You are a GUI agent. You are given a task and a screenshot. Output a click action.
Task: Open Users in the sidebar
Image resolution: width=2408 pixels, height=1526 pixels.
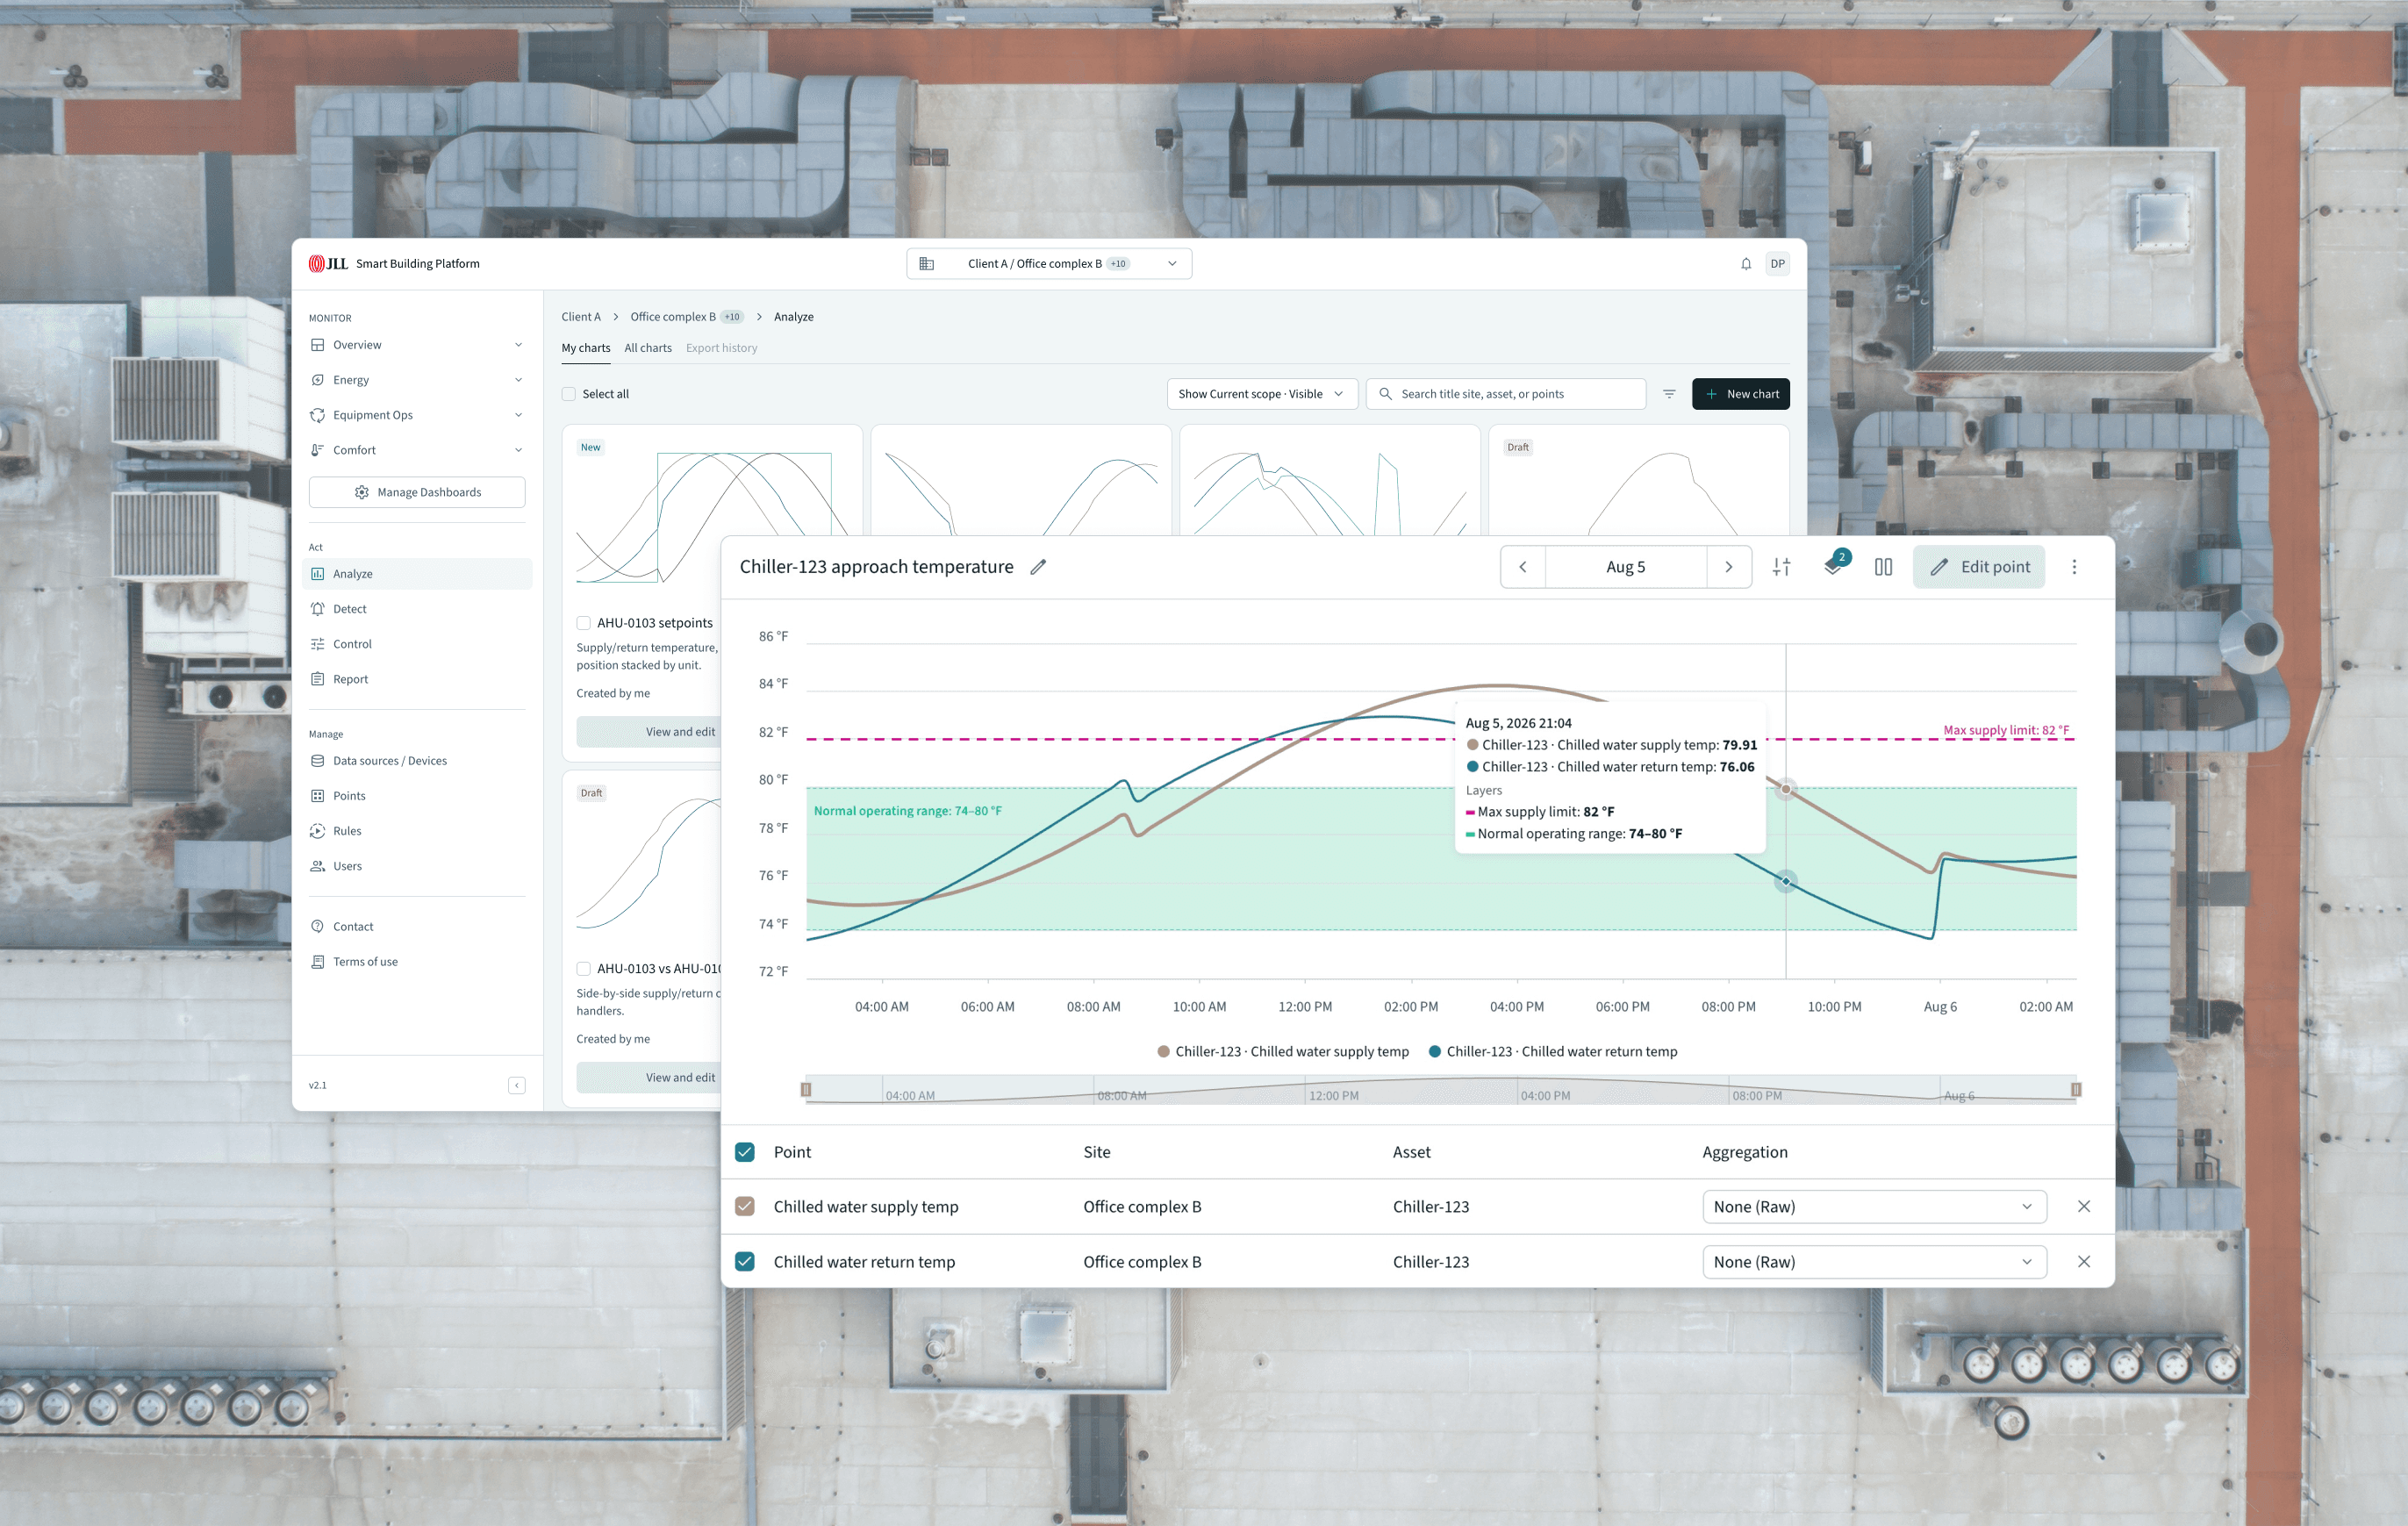click(x=417, y=866)
